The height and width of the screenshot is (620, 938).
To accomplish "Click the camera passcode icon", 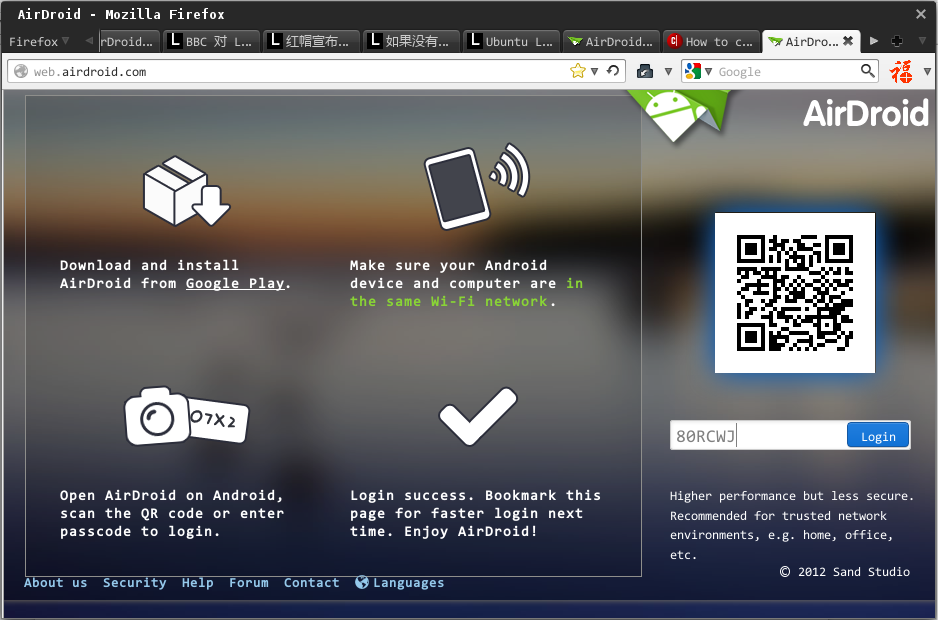I will click(186, 416).
